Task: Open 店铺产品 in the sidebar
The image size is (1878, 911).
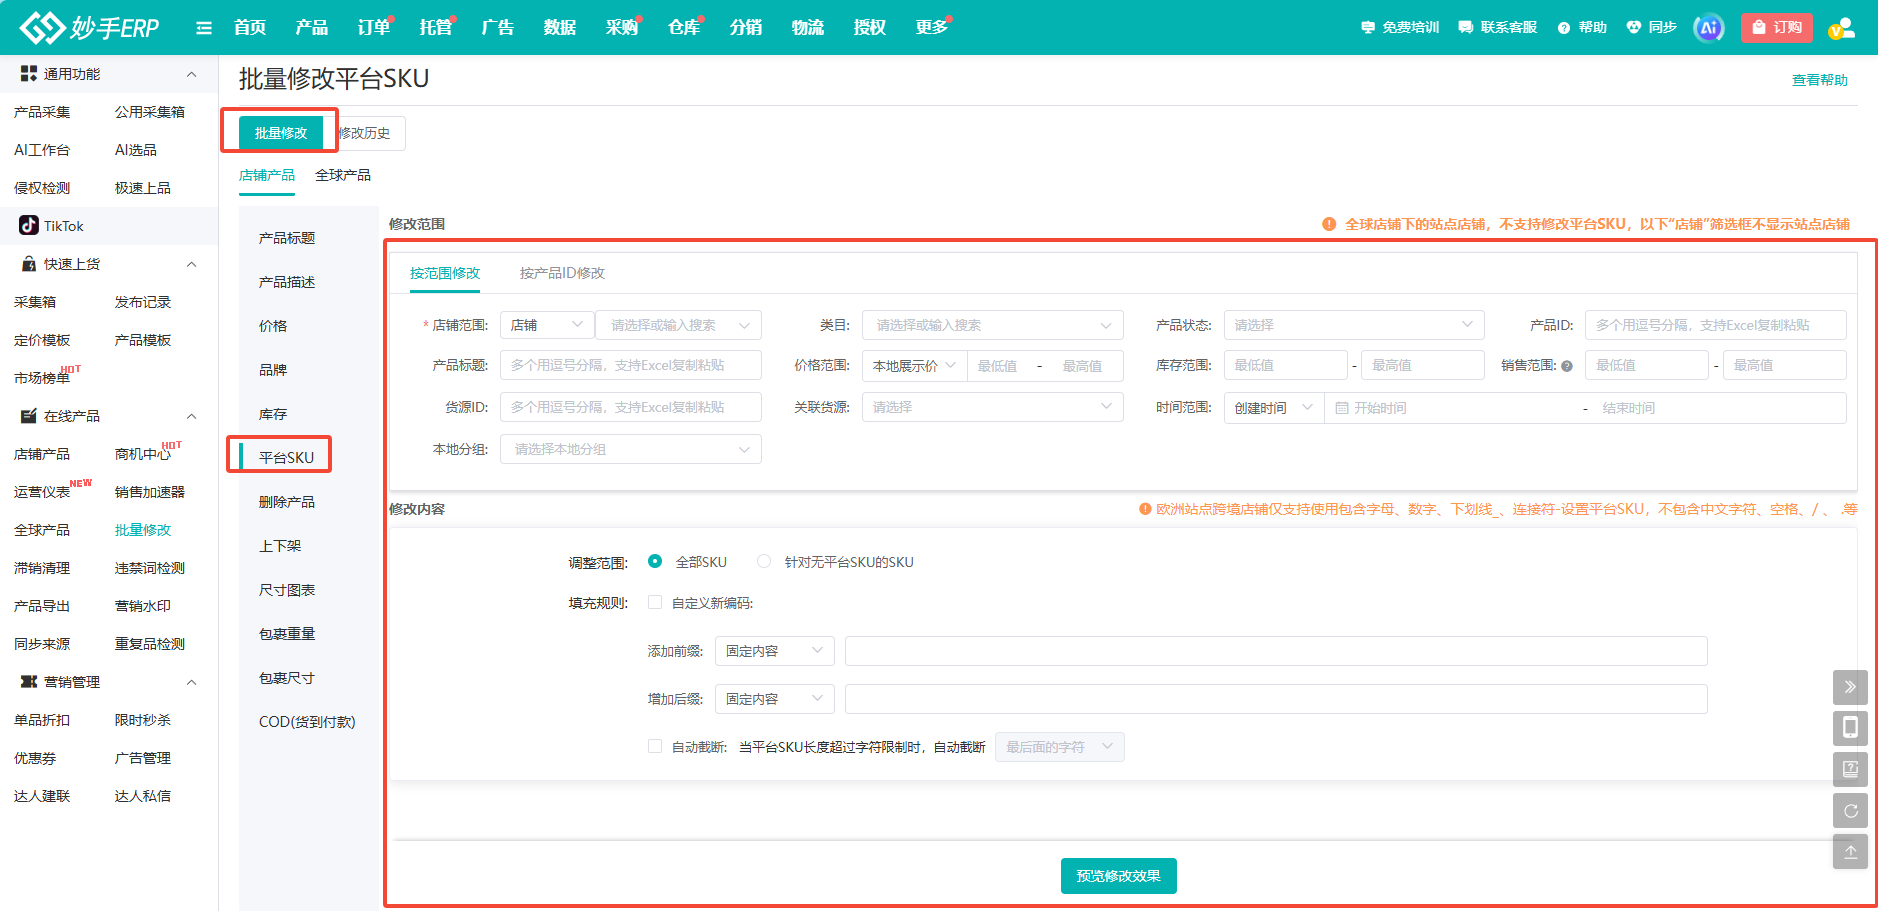Action: (x=42, y=454)
